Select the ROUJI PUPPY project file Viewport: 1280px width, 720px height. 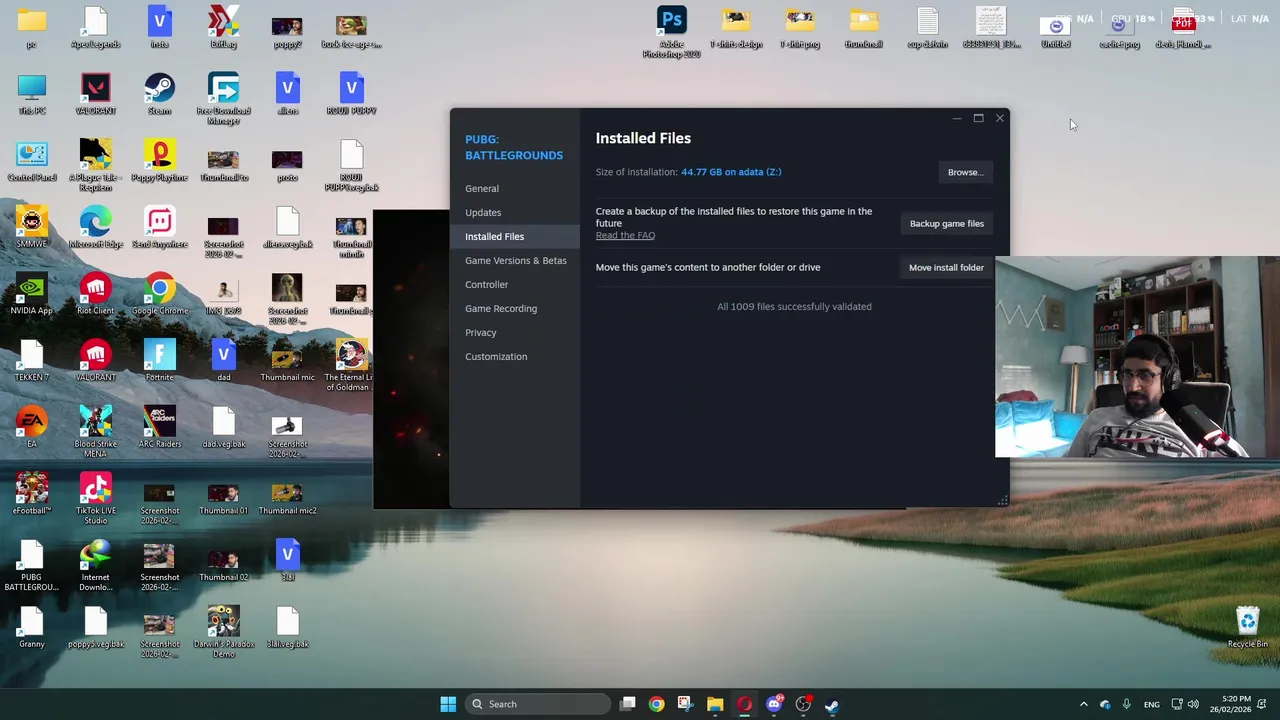point(351,95)
